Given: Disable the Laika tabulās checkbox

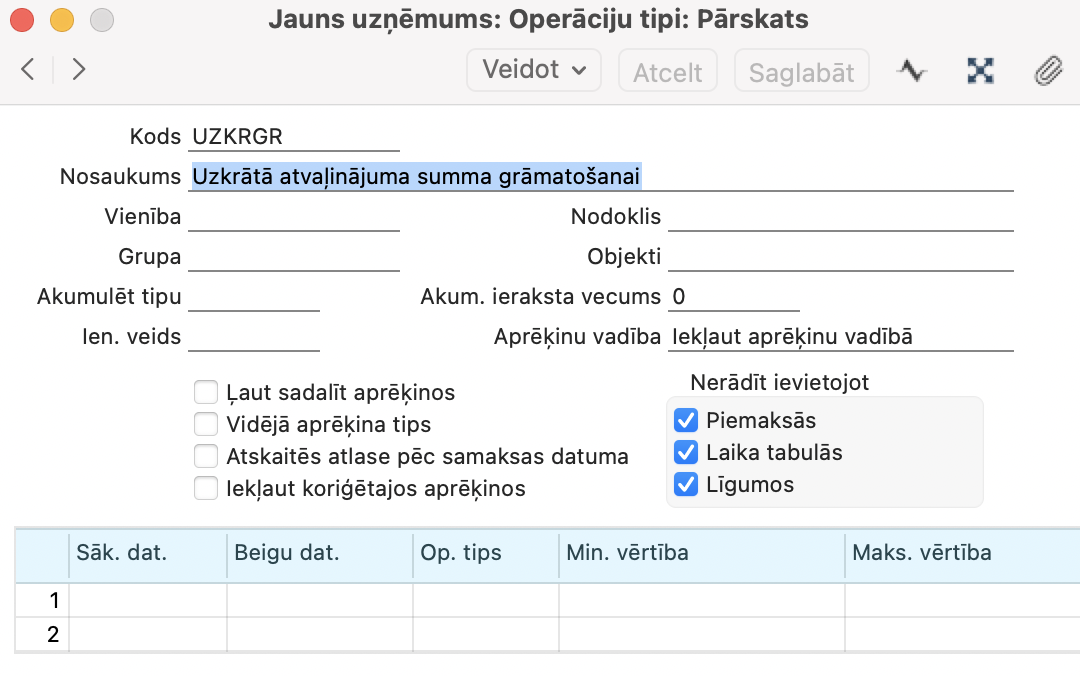Looking at the screenshot, I should tap(685, 452).
